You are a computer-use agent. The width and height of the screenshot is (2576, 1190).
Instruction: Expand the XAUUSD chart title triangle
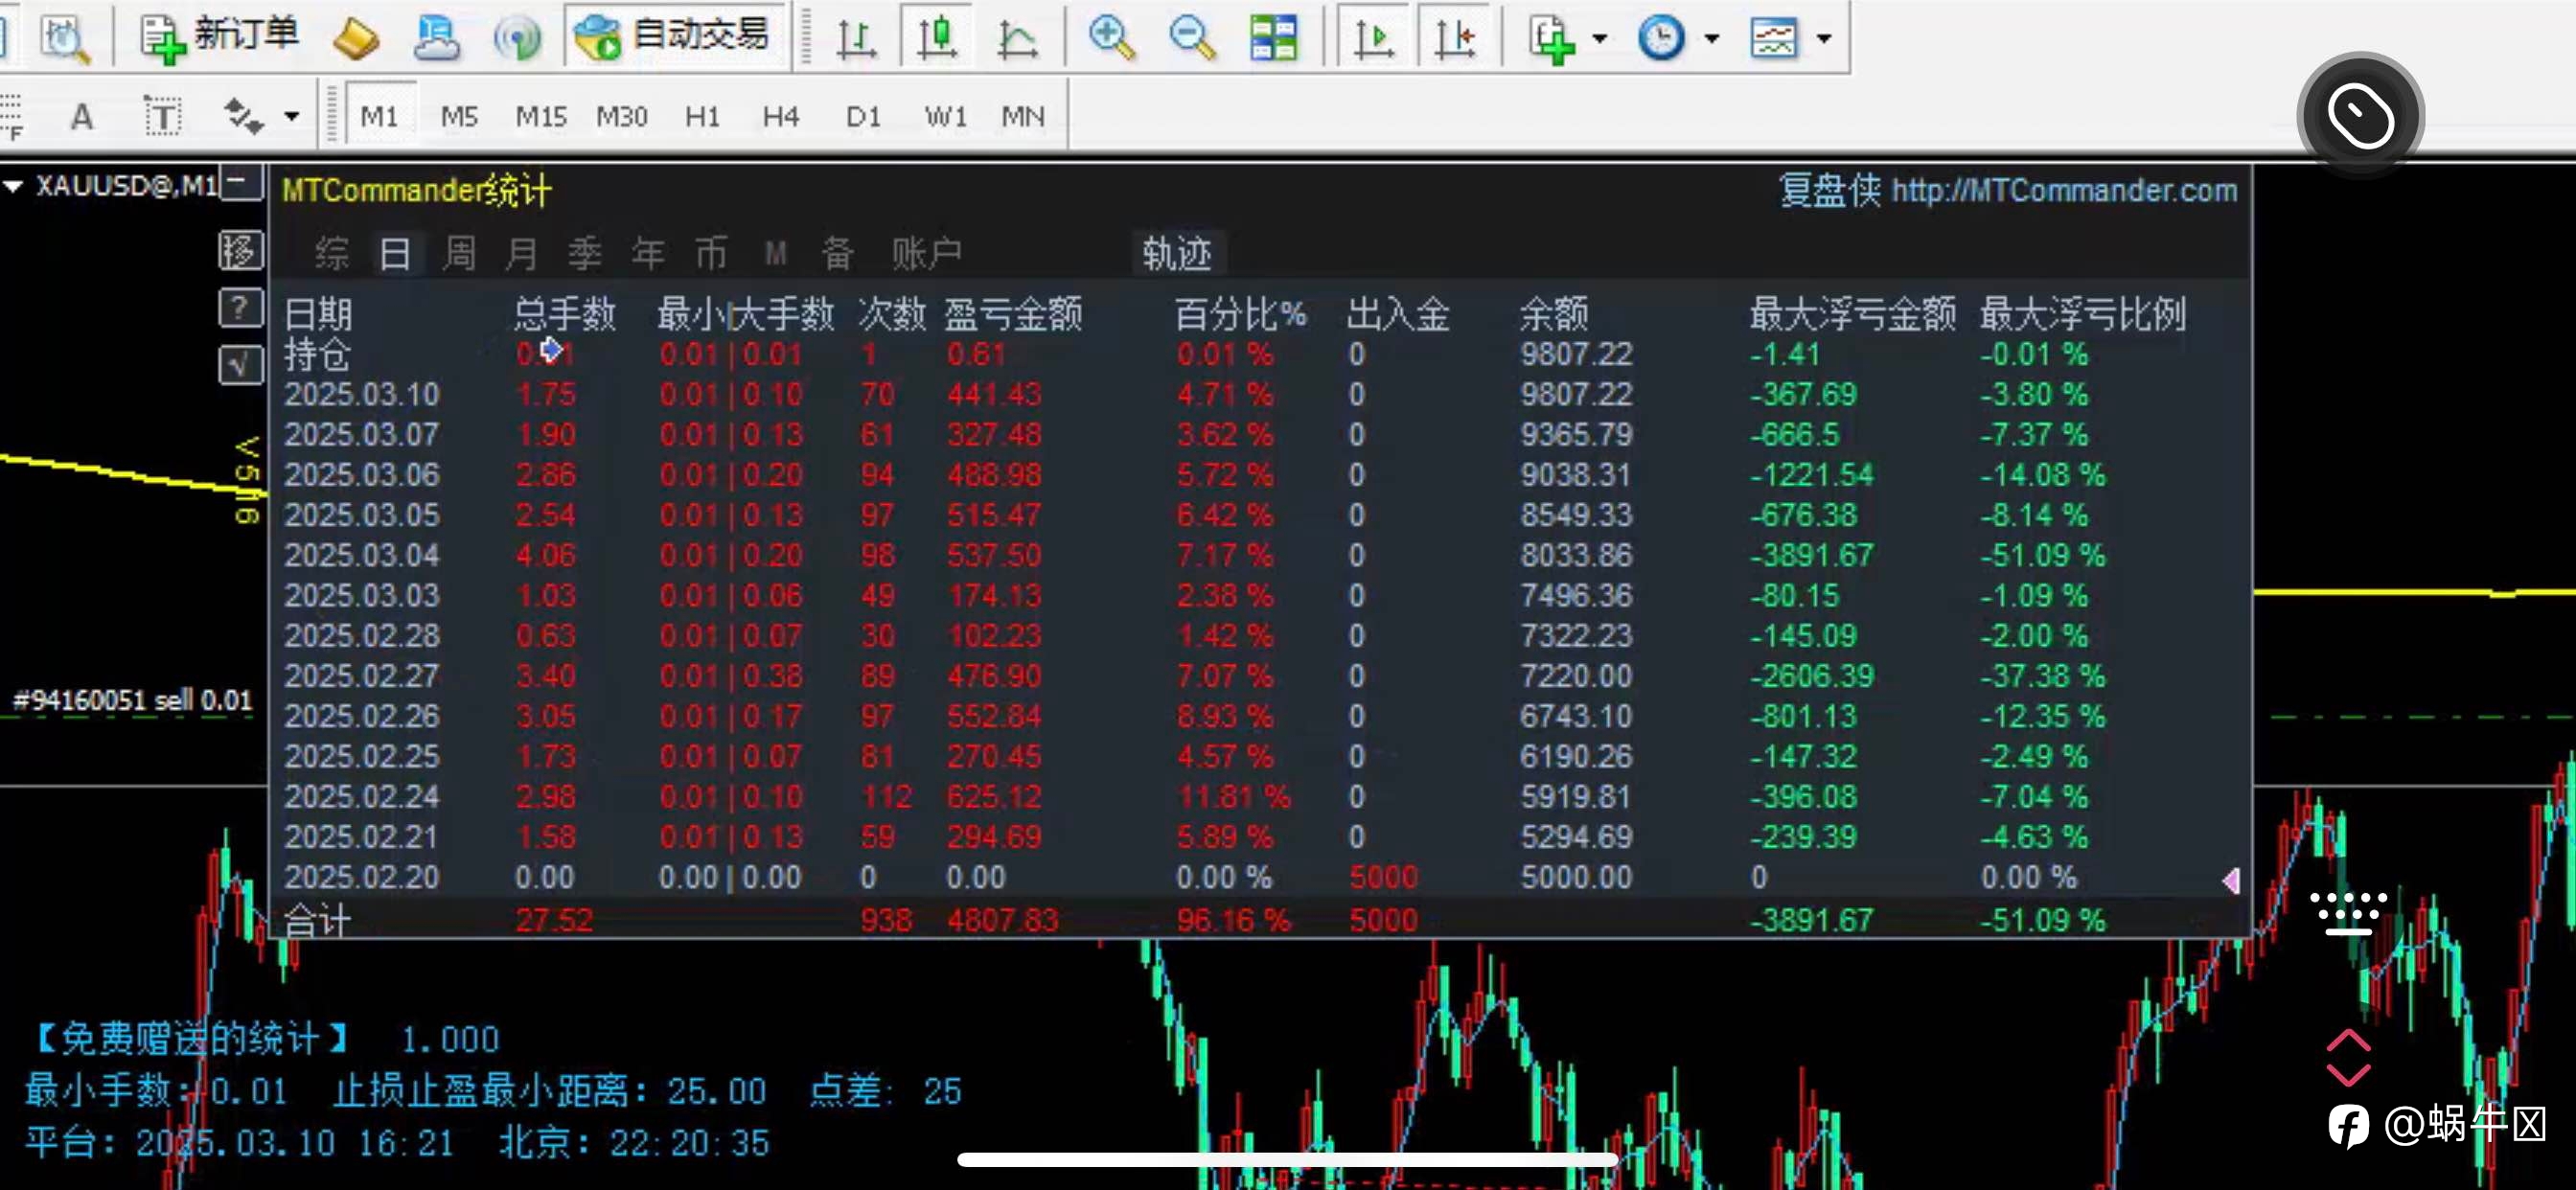click(x=14, y=186)
